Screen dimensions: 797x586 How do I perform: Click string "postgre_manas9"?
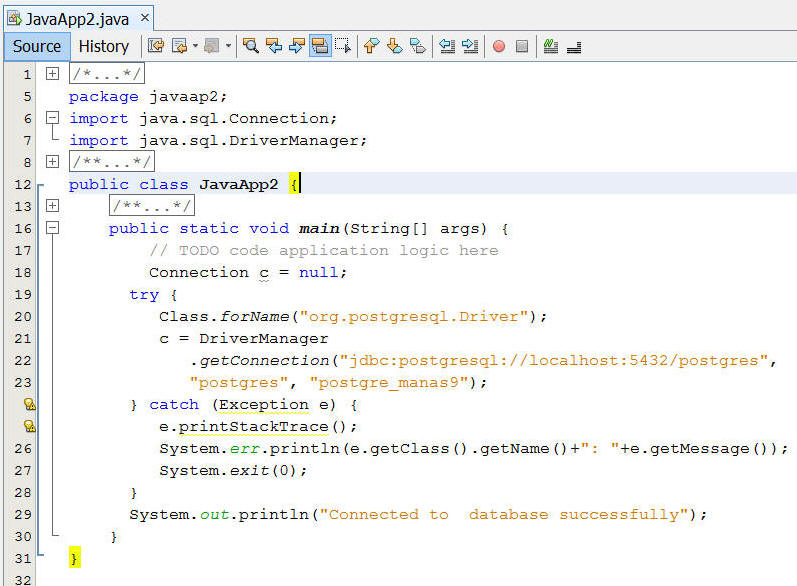389,382
